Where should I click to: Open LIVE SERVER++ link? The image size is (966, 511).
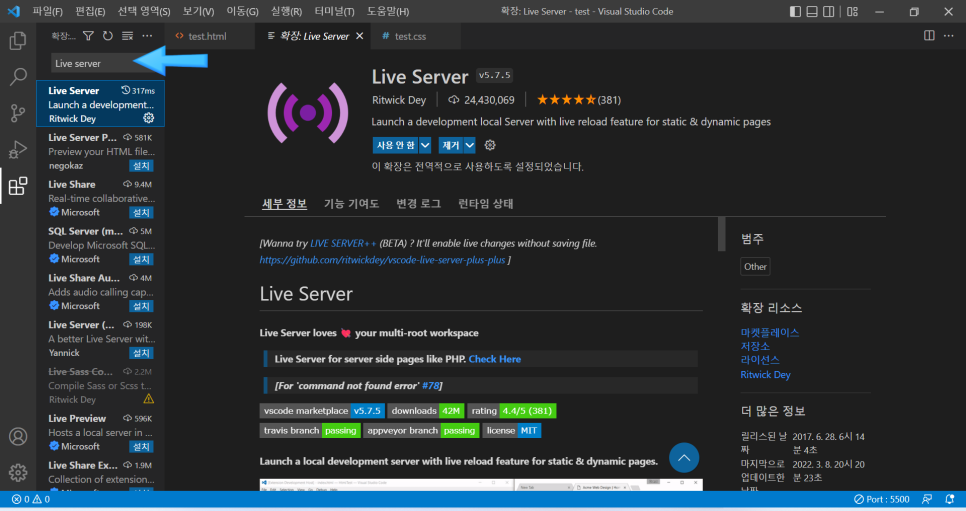343,243
